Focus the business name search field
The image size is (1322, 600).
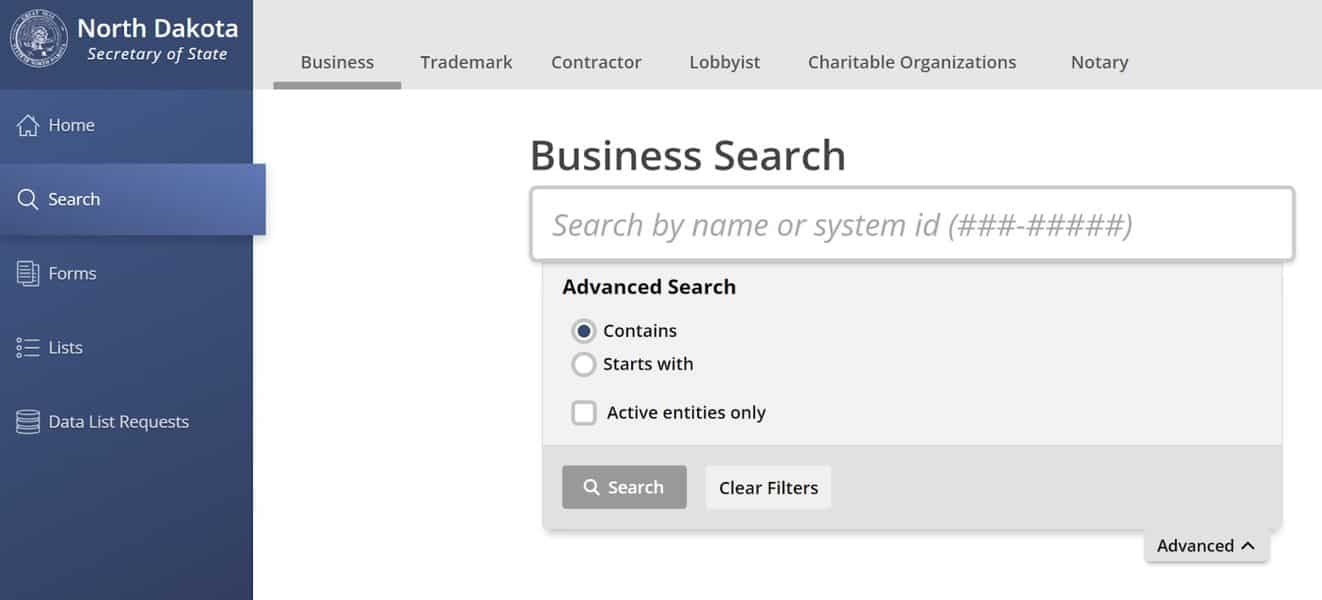click(x=912, y=224)
